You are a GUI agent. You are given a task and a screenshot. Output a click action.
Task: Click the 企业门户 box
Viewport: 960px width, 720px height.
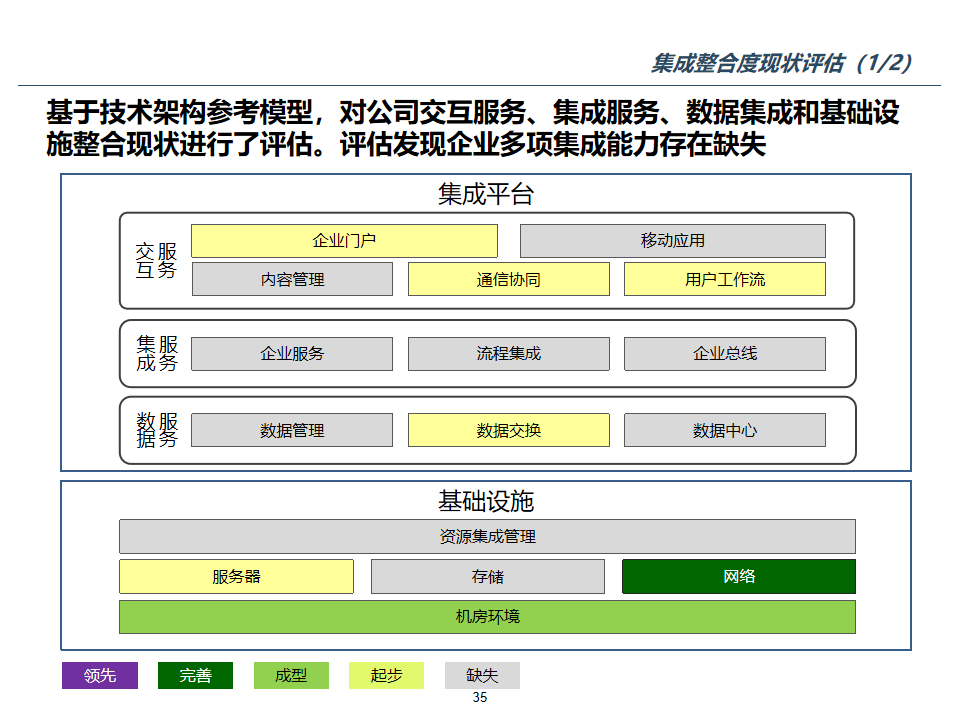point(344,241)
